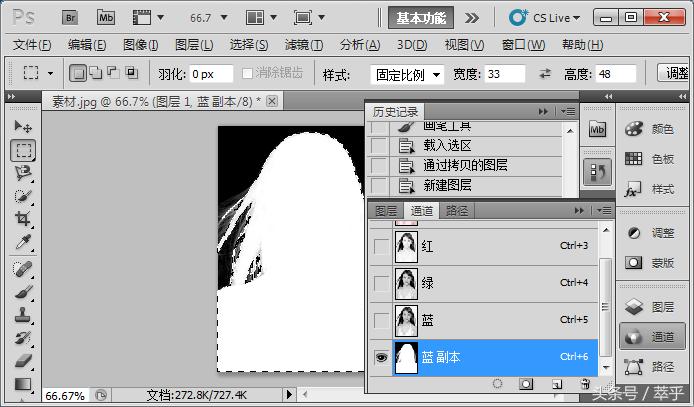The image size is (694, 407).
Task: Select the Eraser tool
Action: 23,361
